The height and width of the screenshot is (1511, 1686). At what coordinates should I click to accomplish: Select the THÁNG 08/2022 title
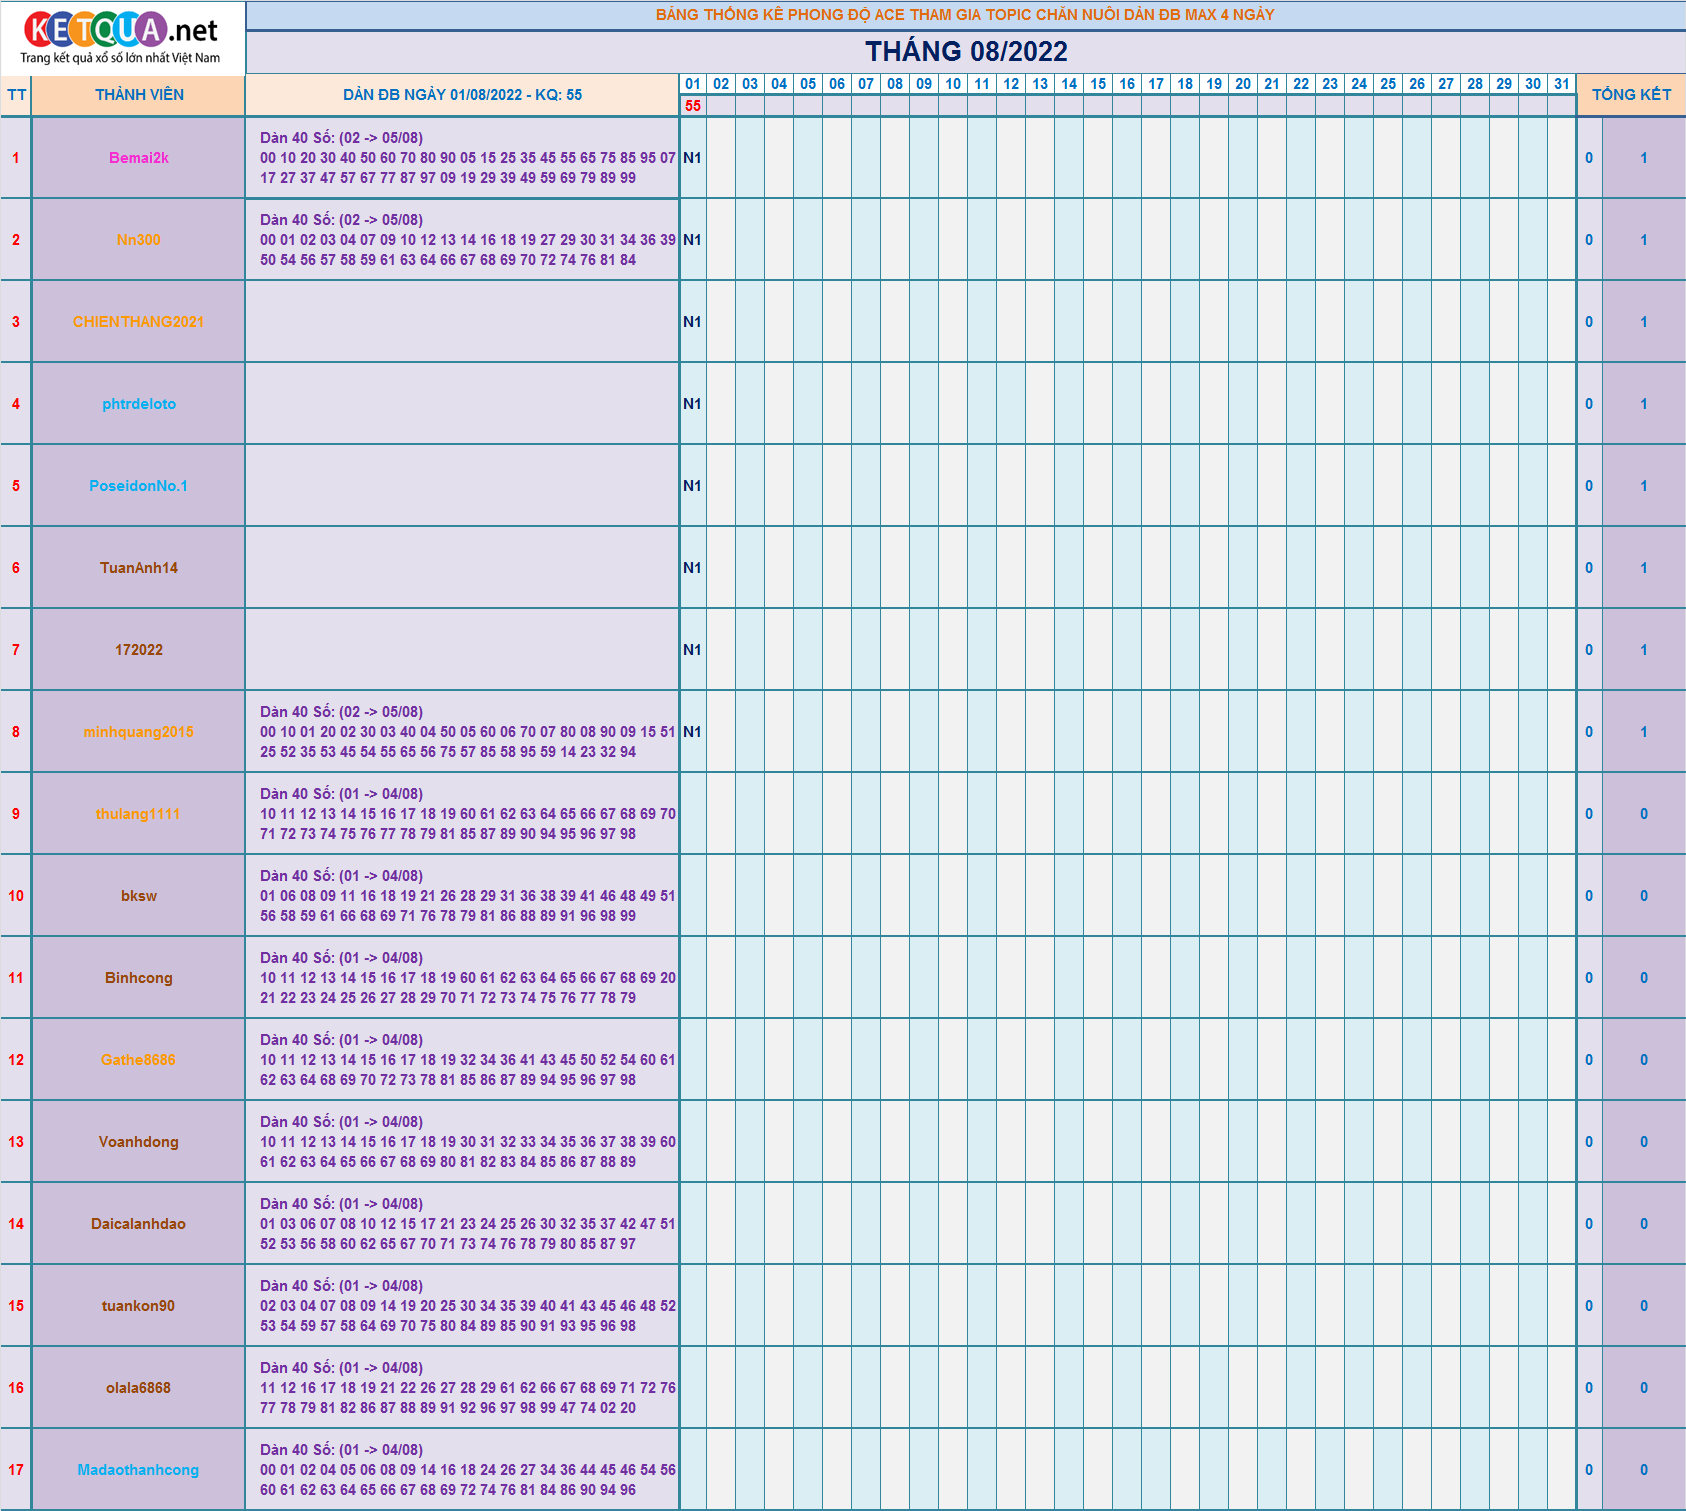coord(966,51)
